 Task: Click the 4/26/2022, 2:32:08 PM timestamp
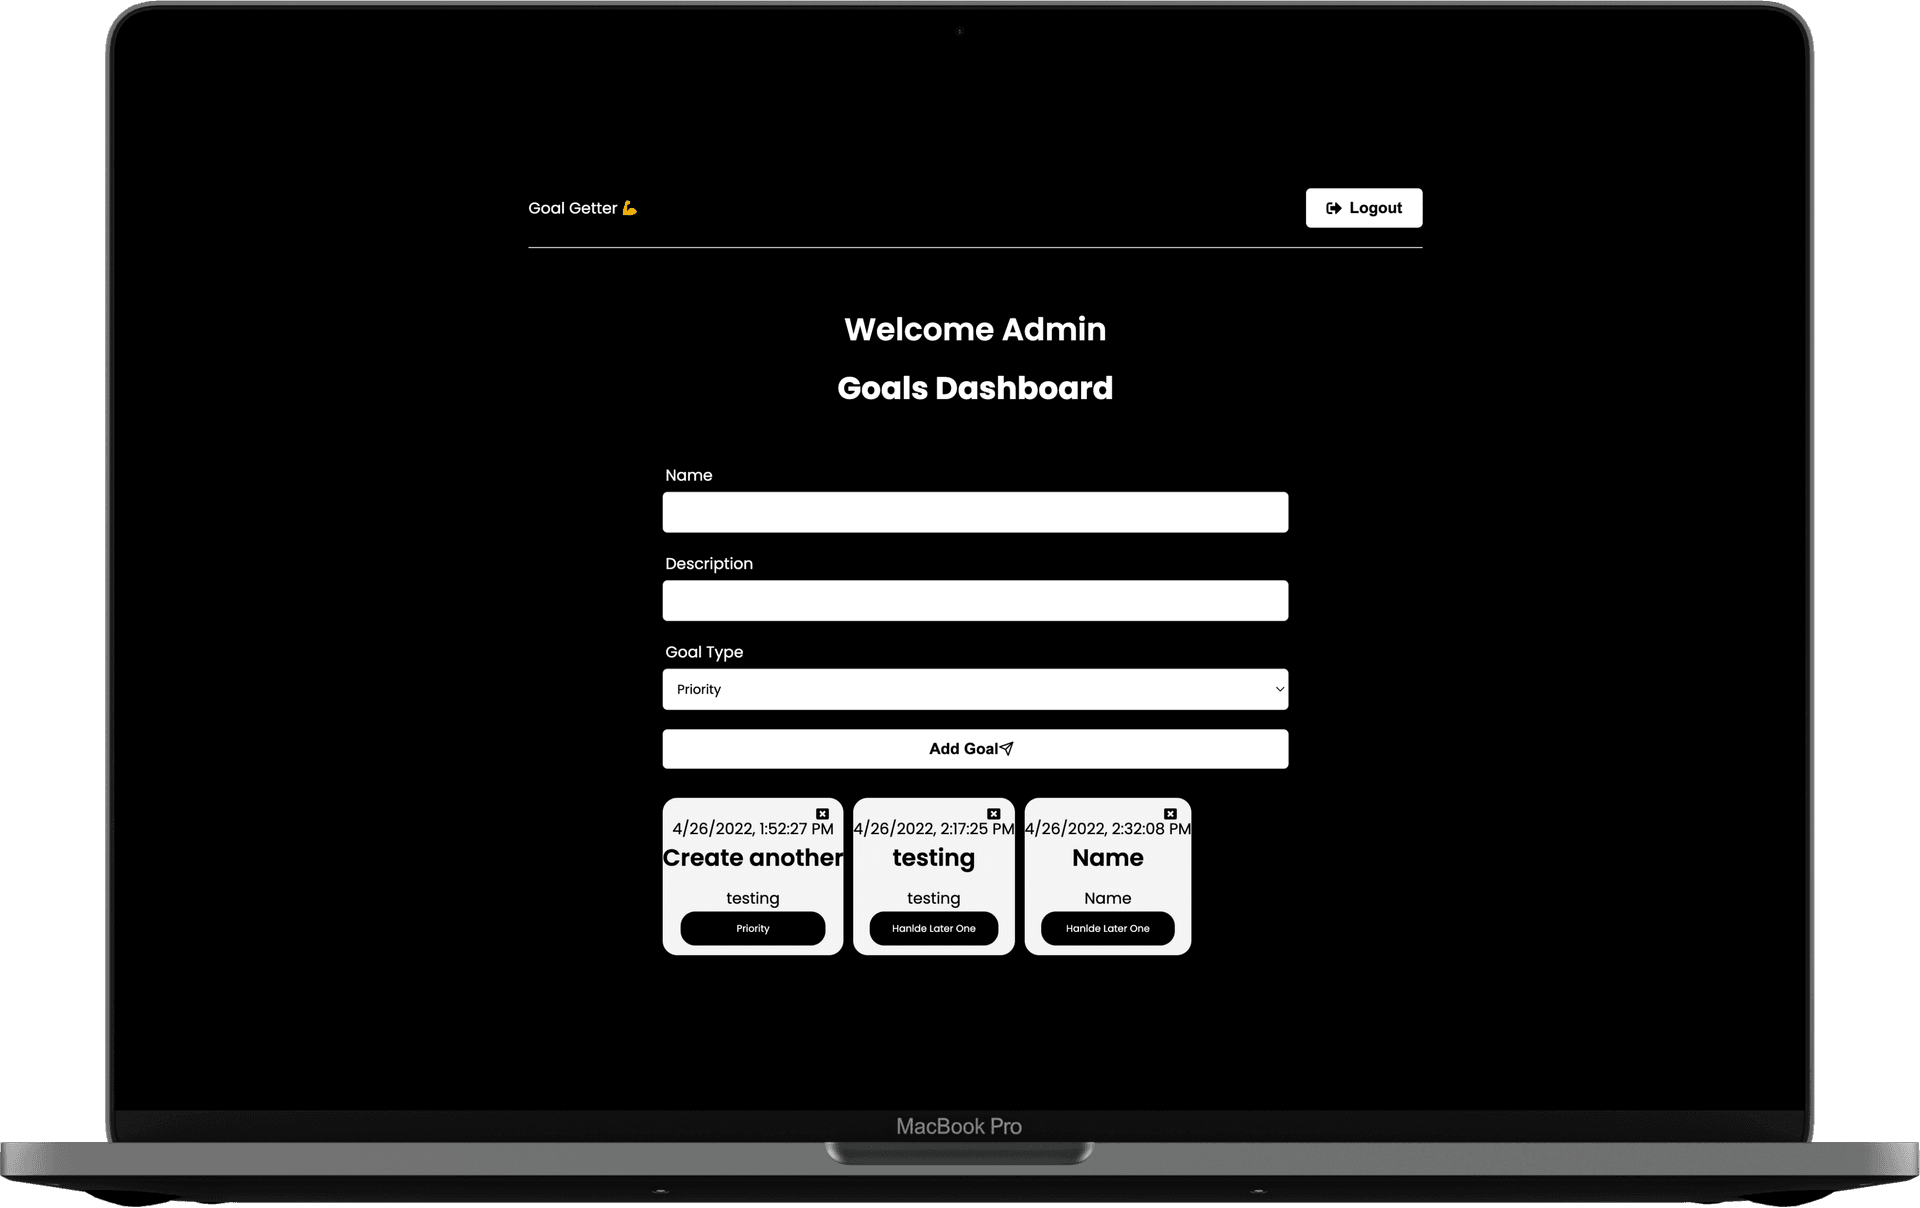tap(1107, 829)
